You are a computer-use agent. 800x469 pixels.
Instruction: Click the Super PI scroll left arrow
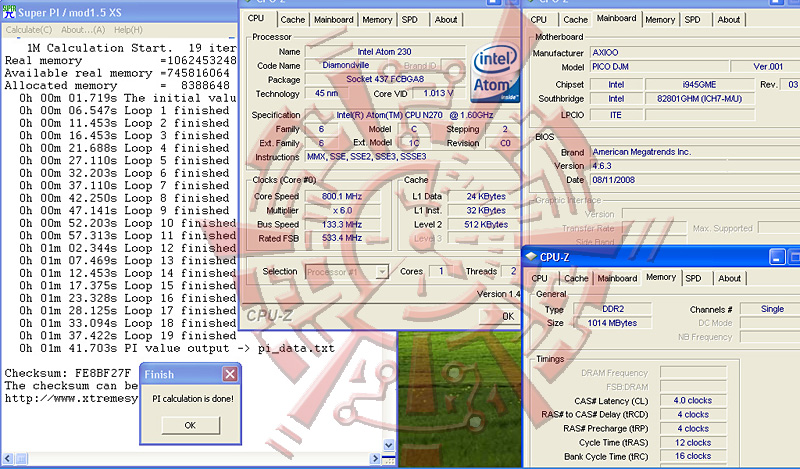(x=8, y=458)
